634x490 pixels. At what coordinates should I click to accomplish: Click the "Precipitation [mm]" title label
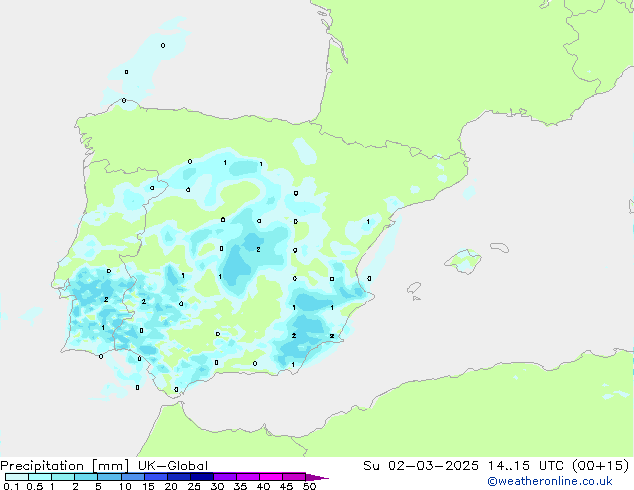tap(59, 465)
